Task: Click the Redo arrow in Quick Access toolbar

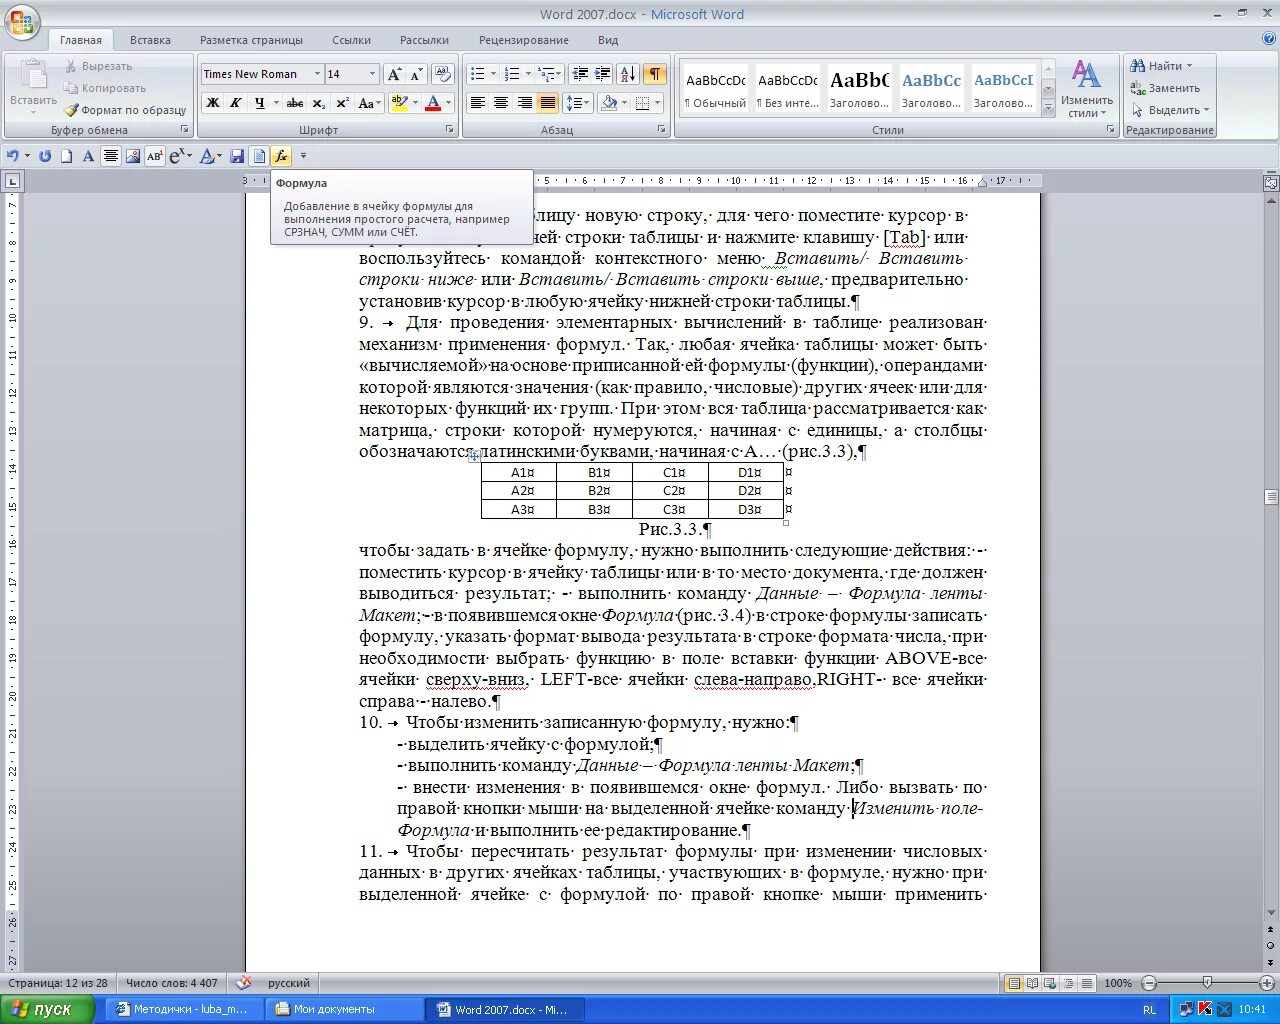Action: pos(45,156)
